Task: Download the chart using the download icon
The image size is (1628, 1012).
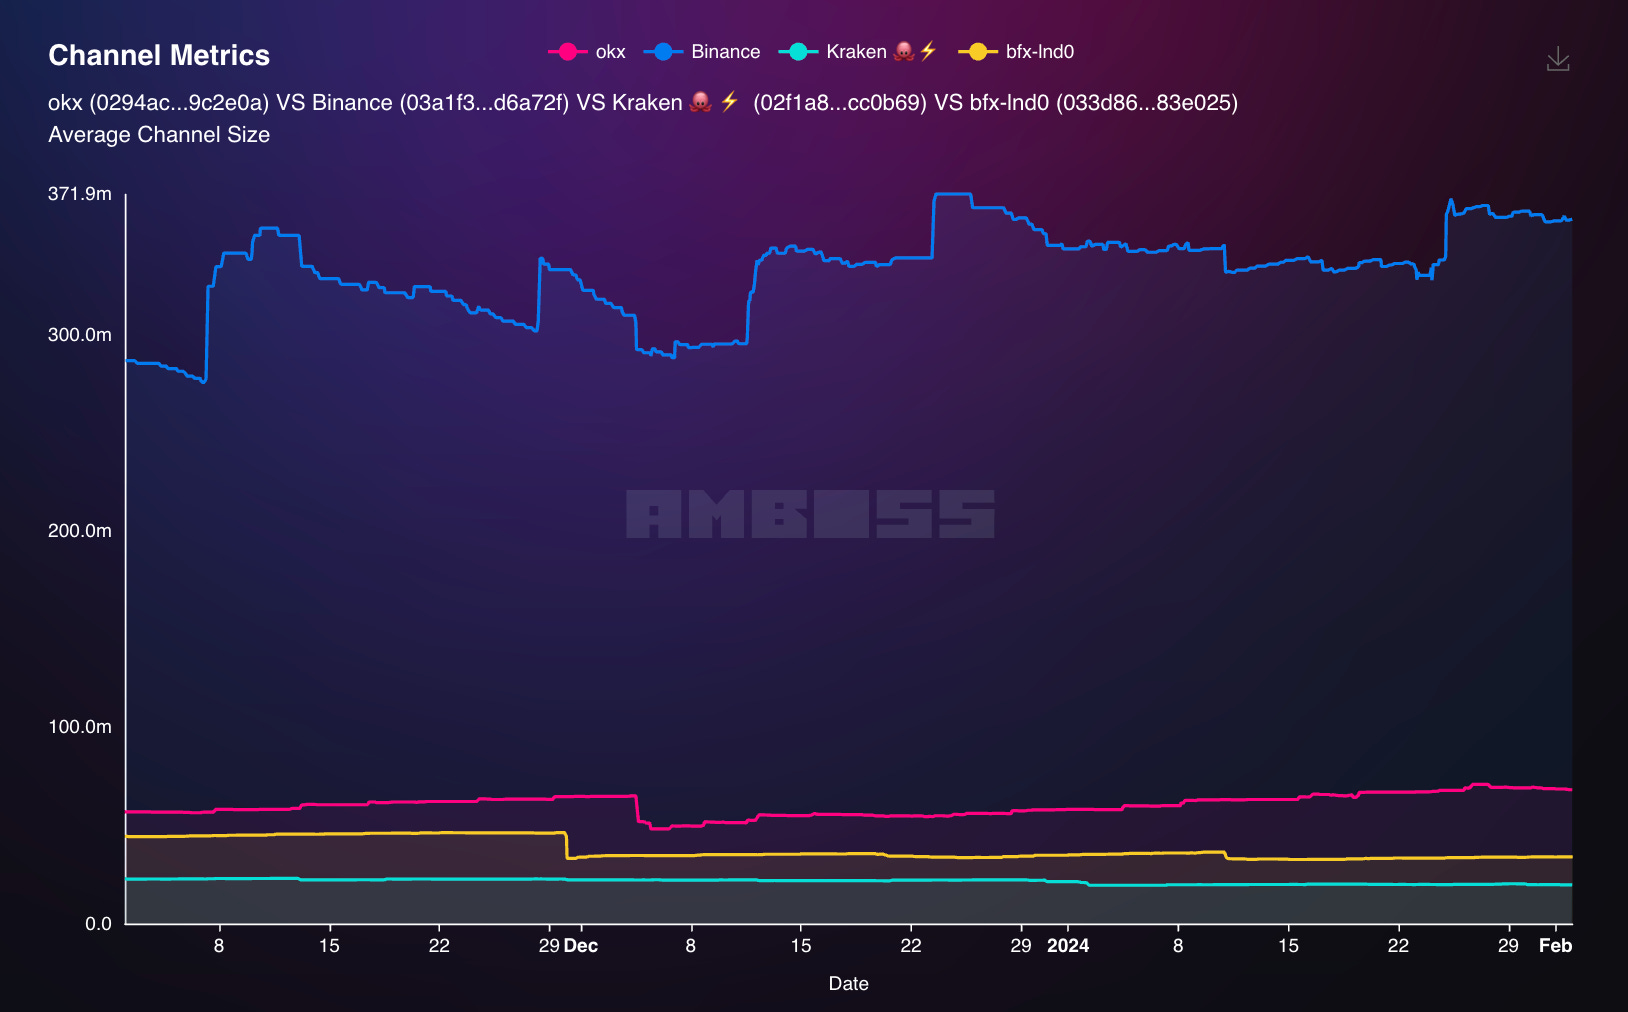Action: pos(1558,59)
